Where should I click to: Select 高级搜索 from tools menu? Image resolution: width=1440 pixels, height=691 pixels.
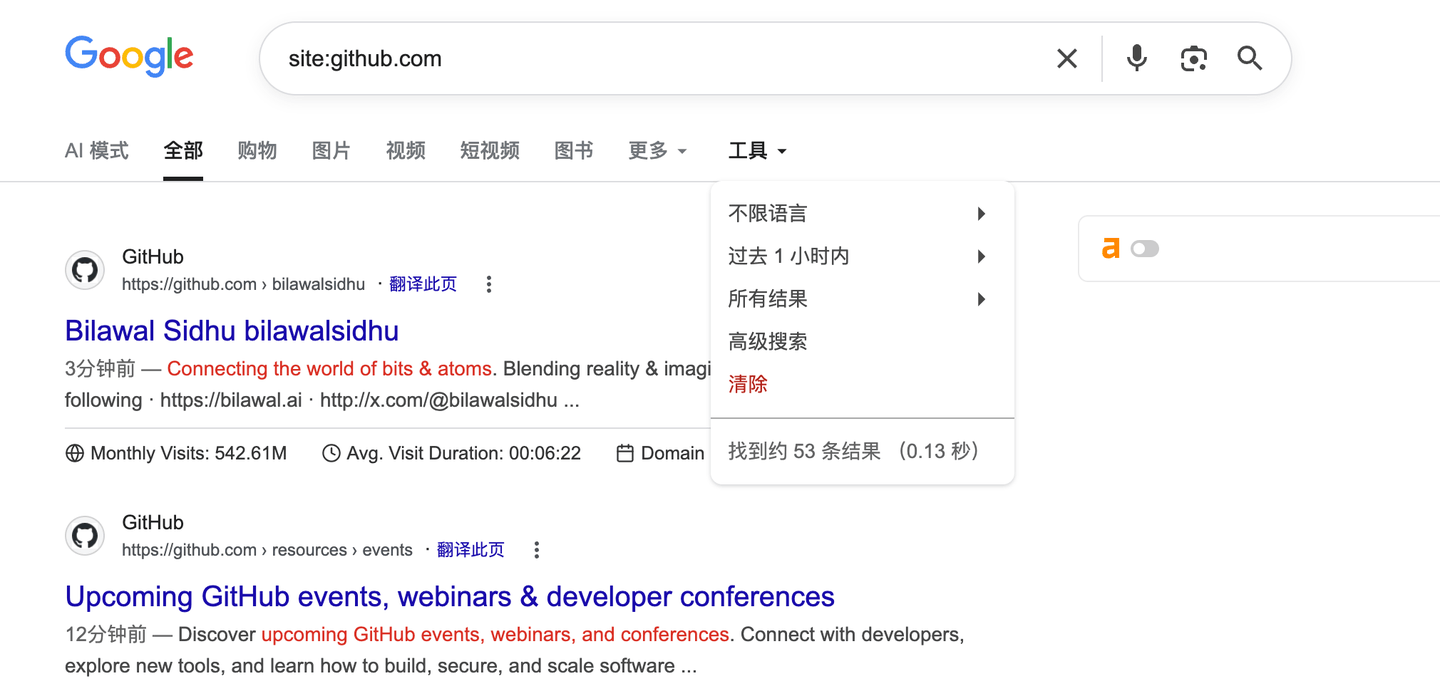(768, 342)
